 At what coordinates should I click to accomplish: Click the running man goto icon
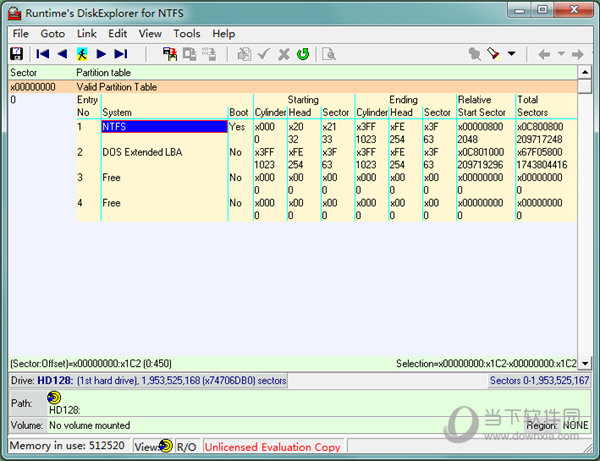point(82,54)
